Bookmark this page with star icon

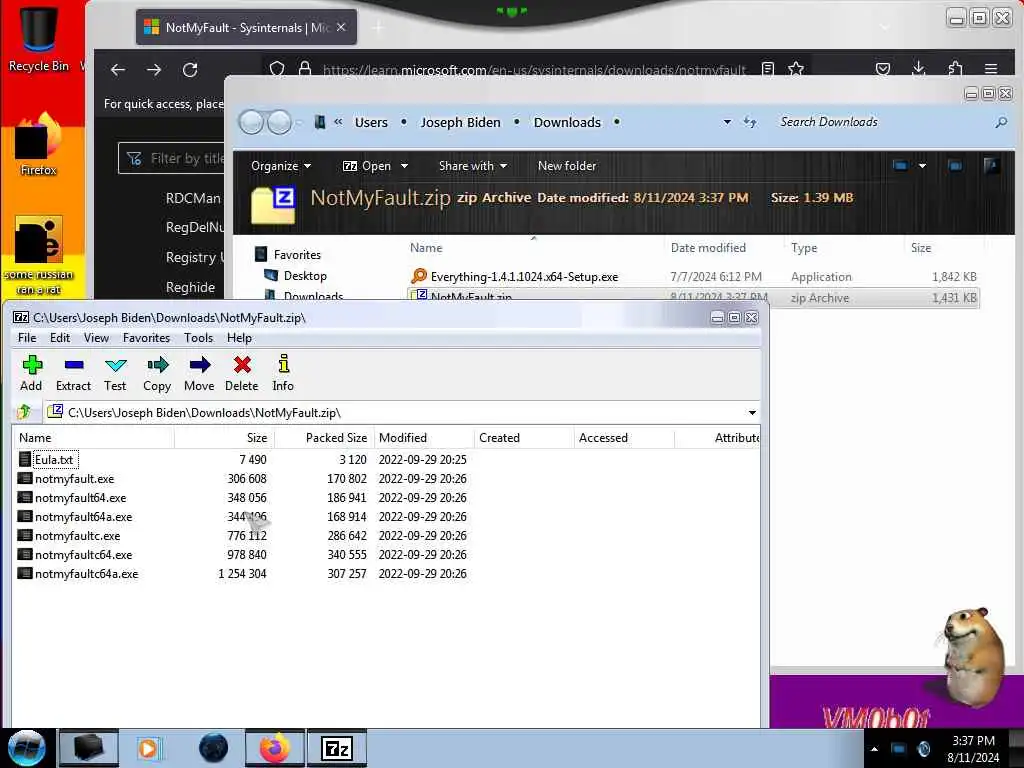tap(795, 69)
